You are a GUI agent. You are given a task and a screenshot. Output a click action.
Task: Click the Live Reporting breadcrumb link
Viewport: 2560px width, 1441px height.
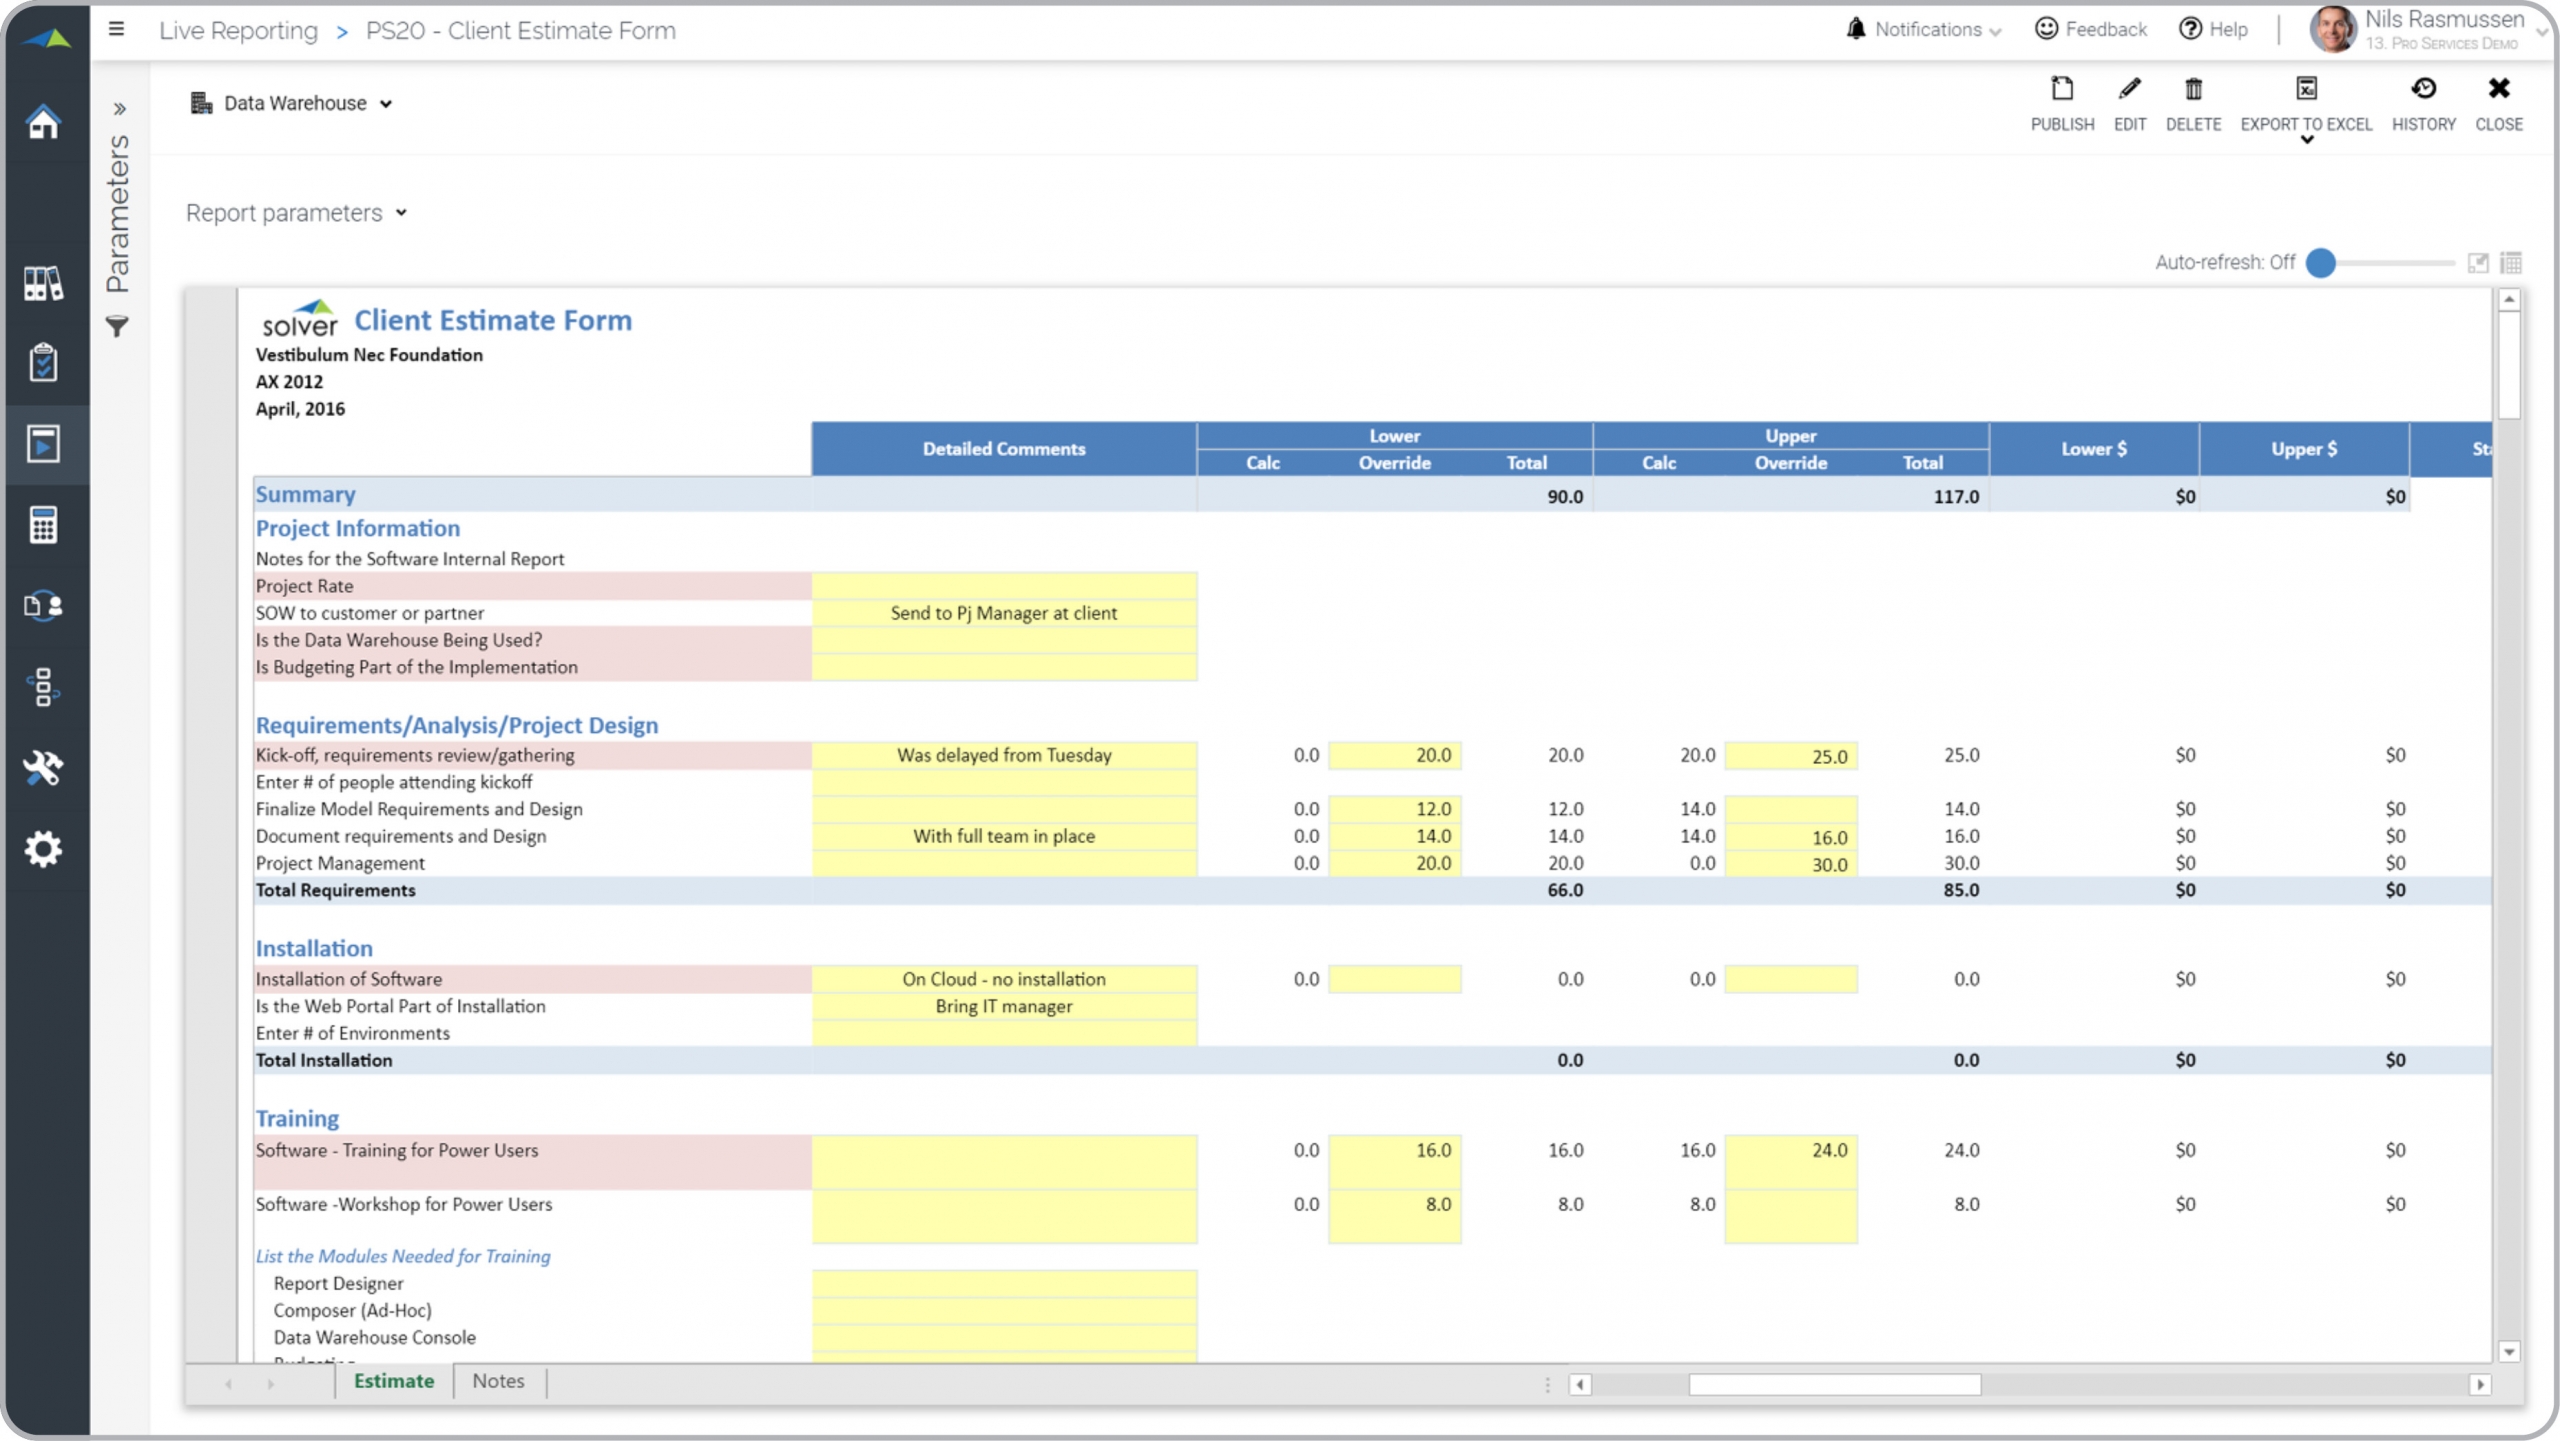coord(238,30)
